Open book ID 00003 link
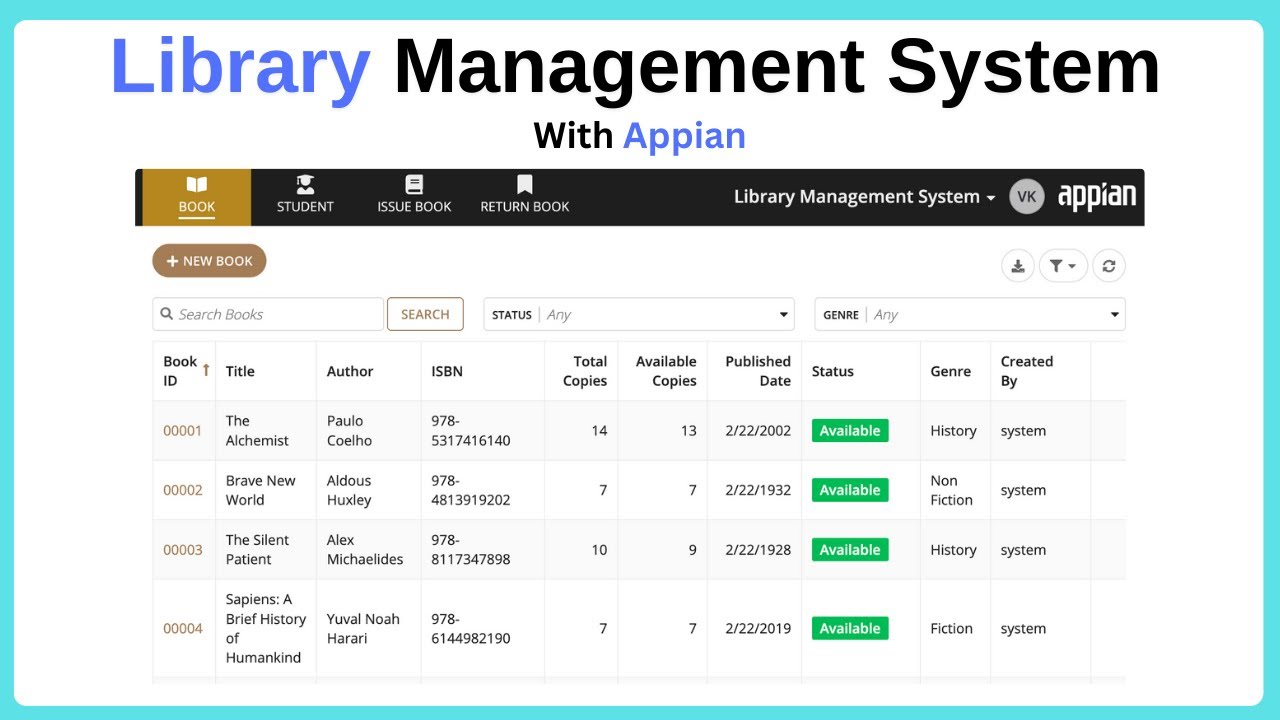 (182, 550)
